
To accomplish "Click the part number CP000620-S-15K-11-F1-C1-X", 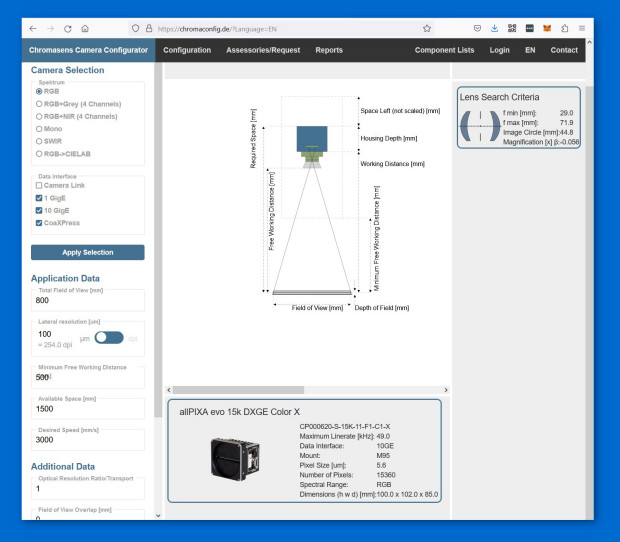I will 345,427.
